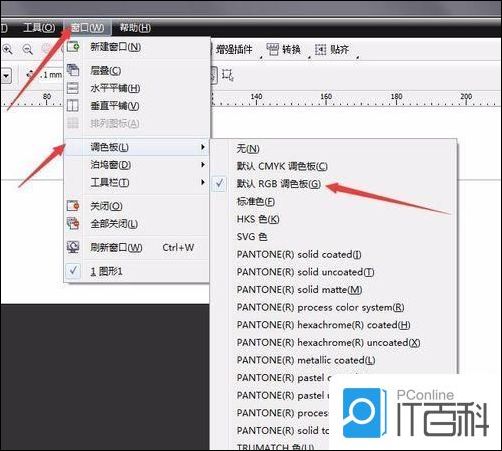Expand the 泊坞窗(D) submenu
This screenshot has width=502, height=451.
pyautogui.click(x=137, y=165)
